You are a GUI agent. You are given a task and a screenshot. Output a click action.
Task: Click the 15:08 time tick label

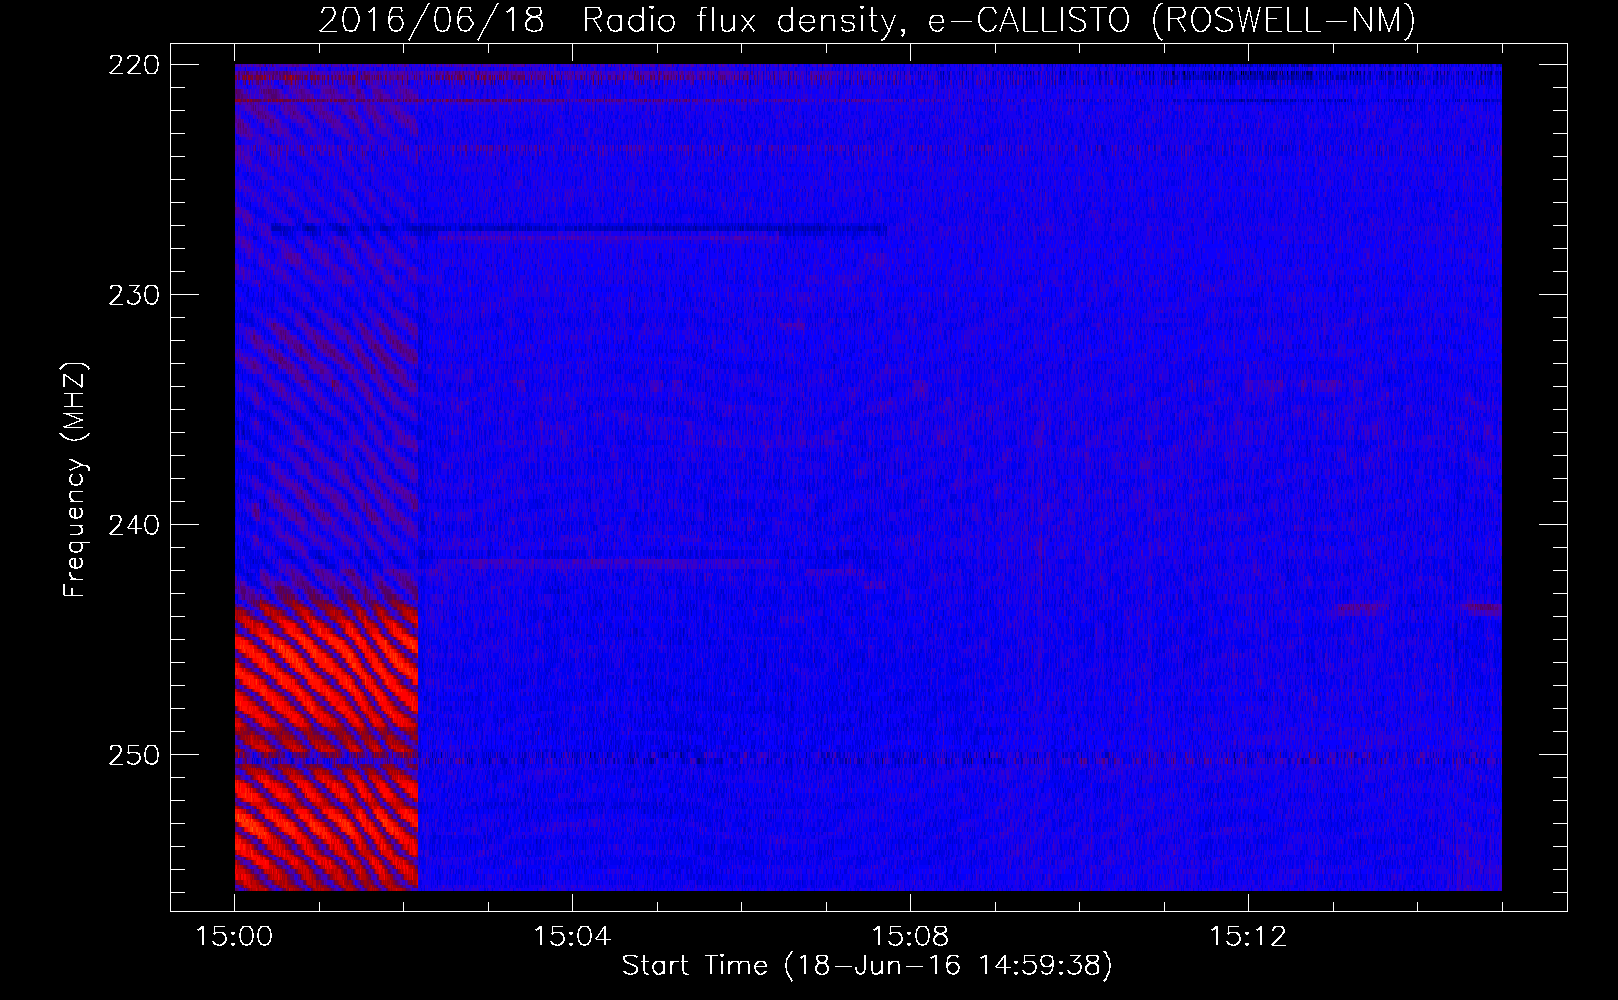910,937
